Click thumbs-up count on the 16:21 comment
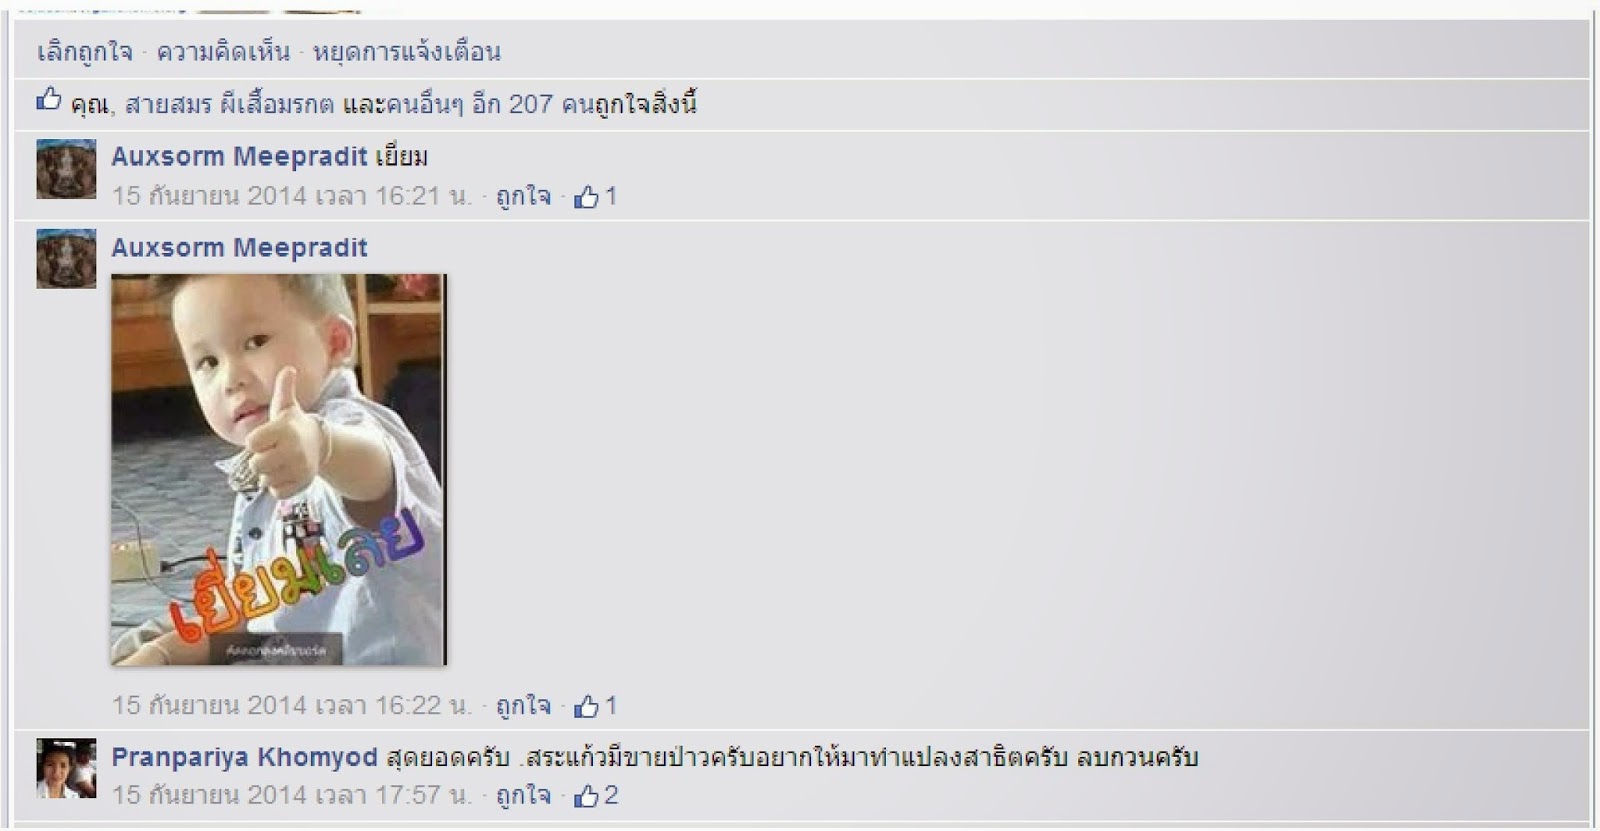 click(596, 197)
